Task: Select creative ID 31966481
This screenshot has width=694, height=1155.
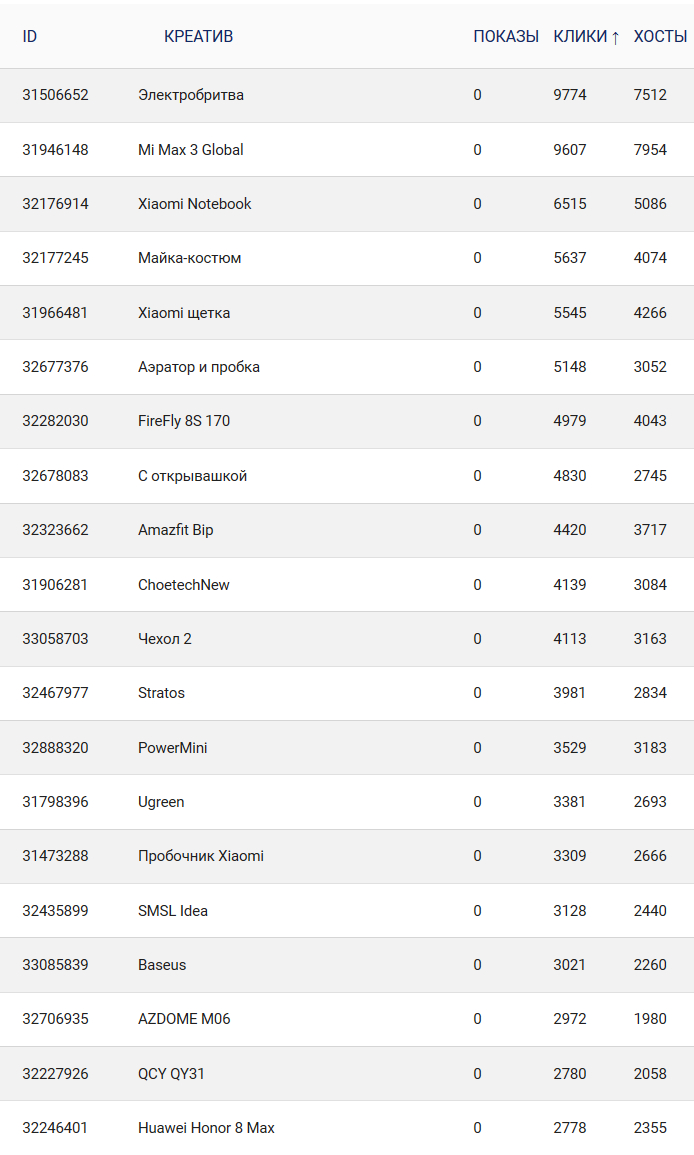Action: pos(55,313)
